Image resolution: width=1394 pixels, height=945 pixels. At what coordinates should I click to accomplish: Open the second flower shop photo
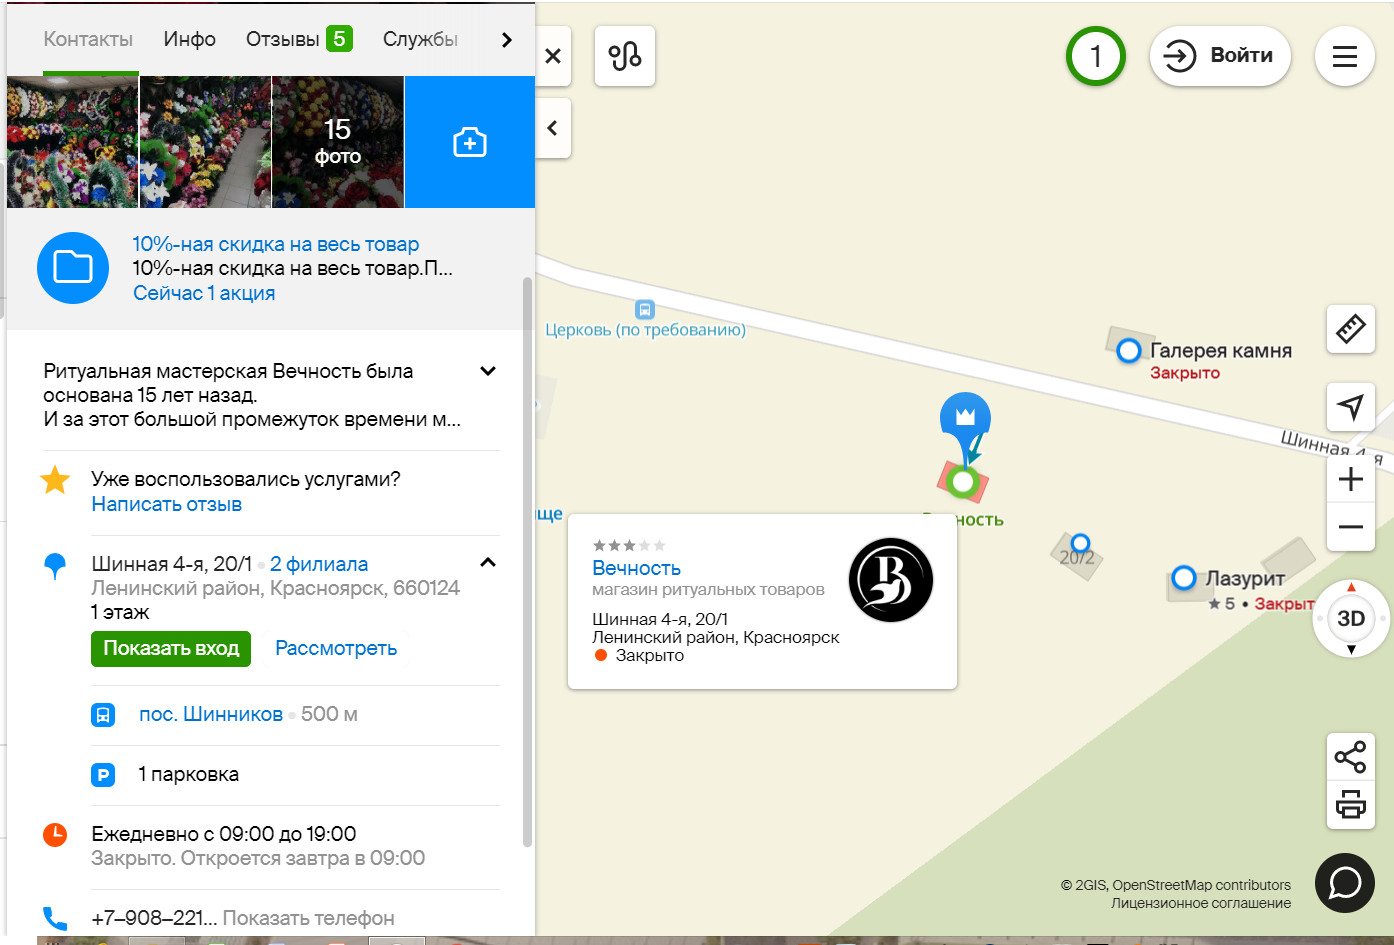pos(205,142)
